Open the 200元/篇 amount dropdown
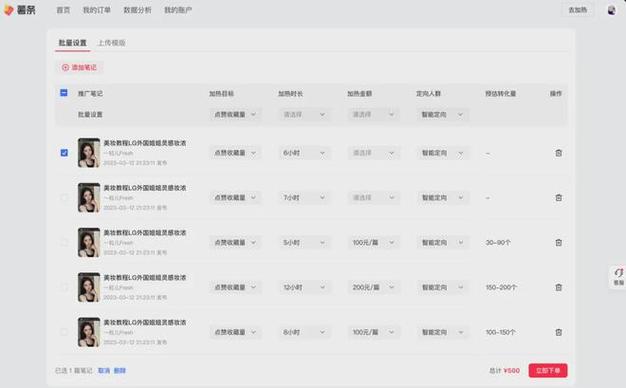This screenshot has height=388, width=626. pyautogui.click(x=373, y=287)
